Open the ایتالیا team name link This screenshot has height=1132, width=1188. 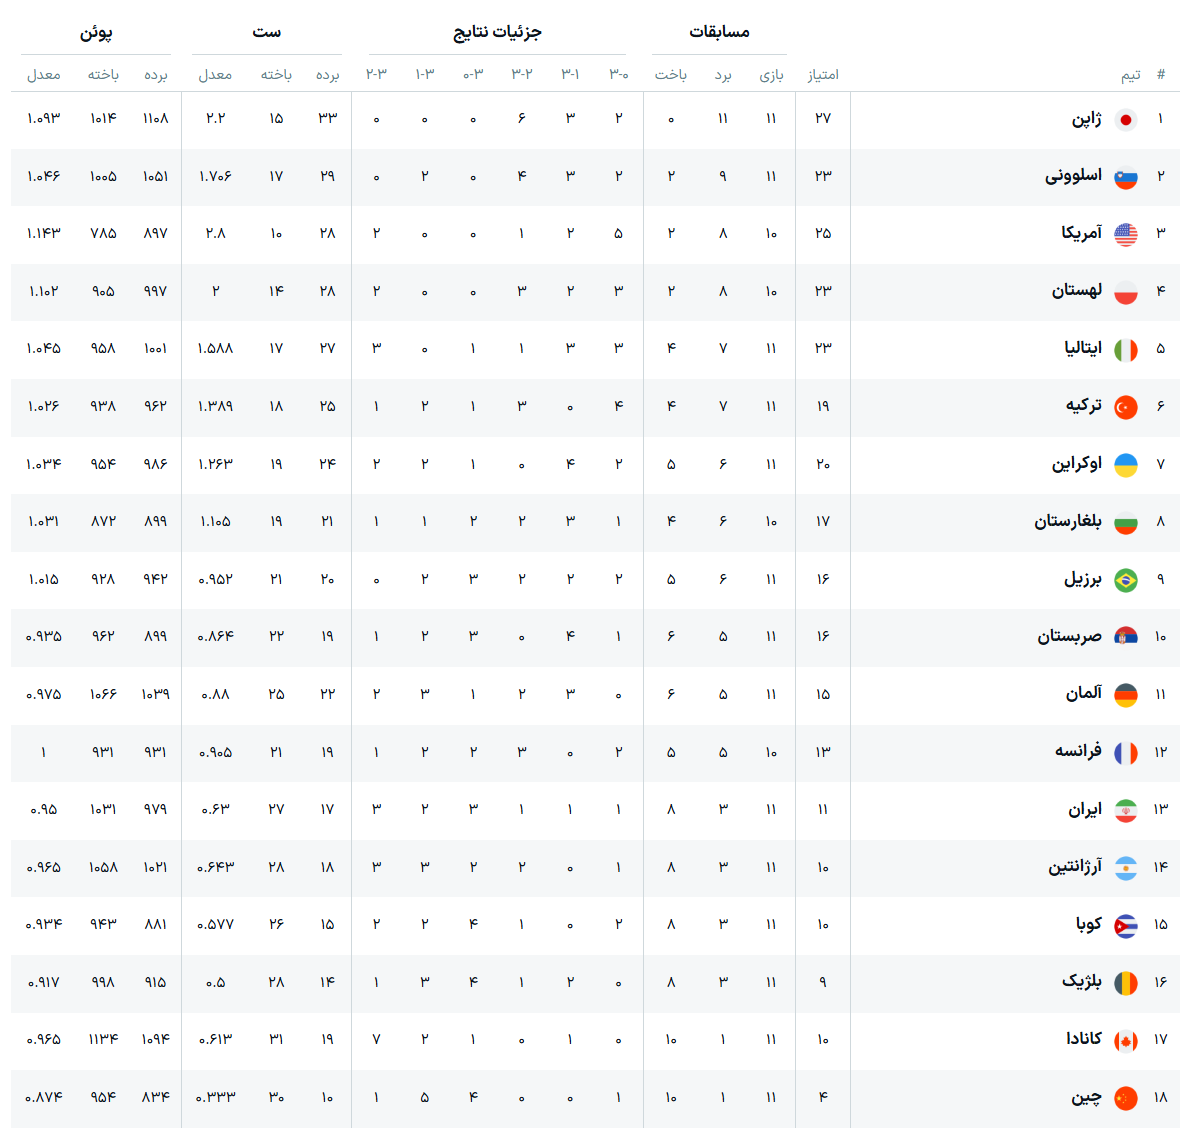pos(1083,348)
